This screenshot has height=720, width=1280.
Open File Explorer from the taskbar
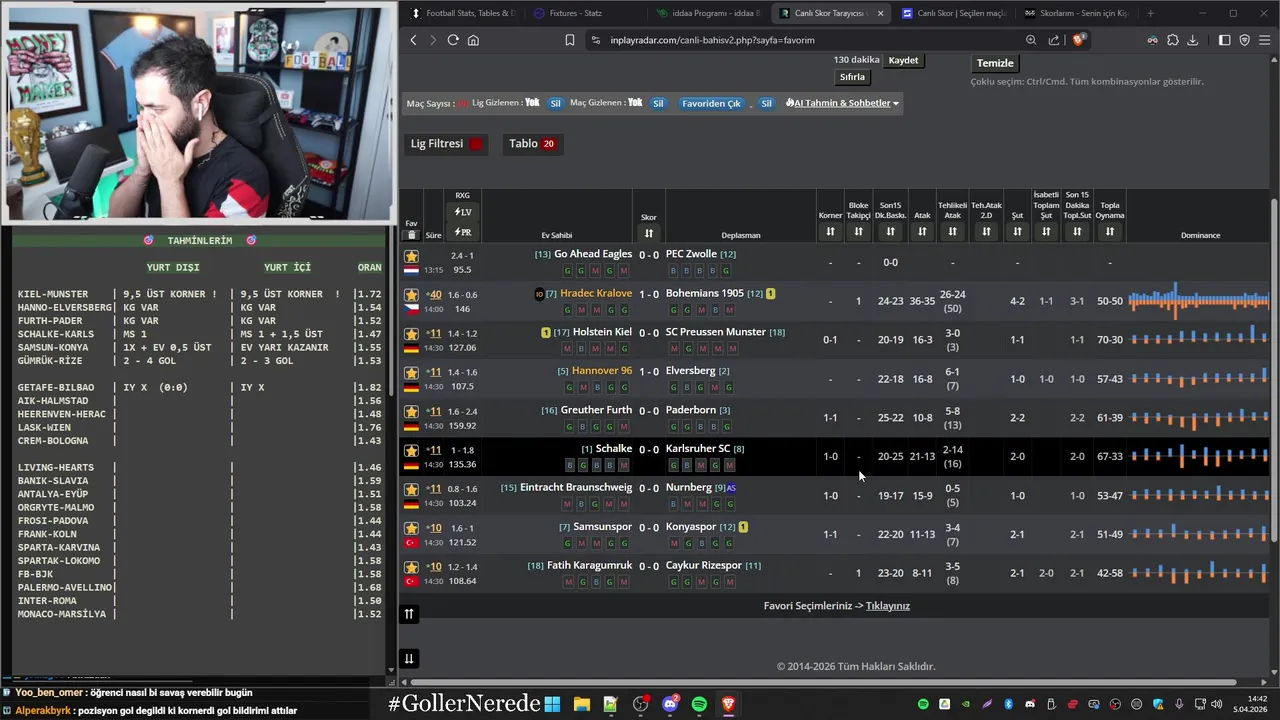(581, 704)
